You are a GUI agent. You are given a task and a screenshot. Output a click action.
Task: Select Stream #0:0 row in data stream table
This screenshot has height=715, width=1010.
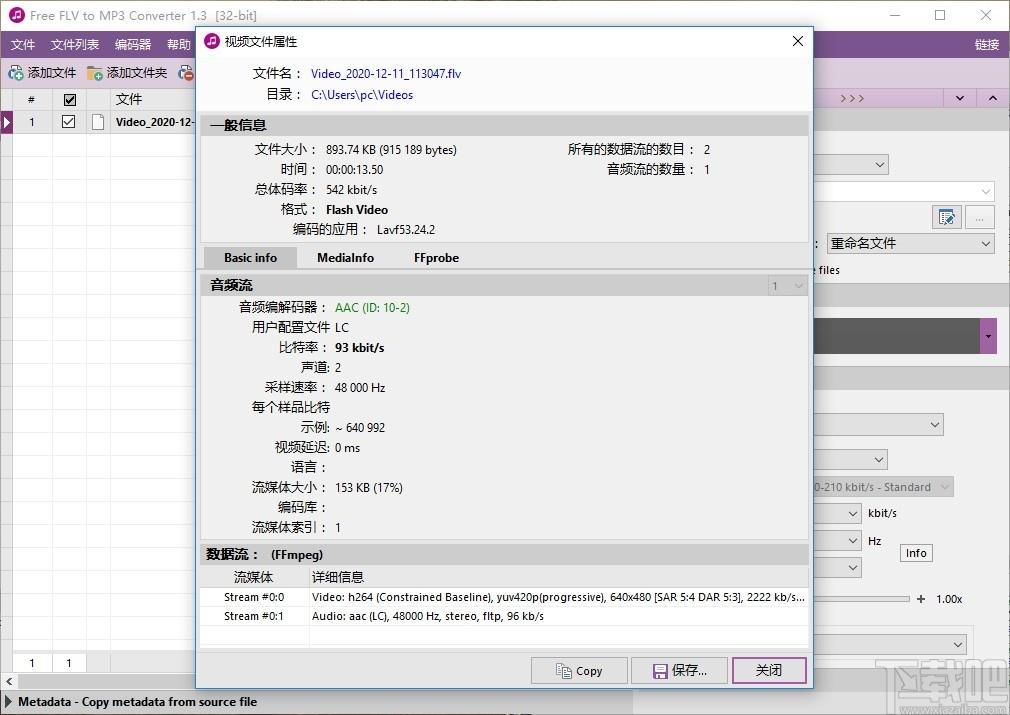[x=504, y=597]
